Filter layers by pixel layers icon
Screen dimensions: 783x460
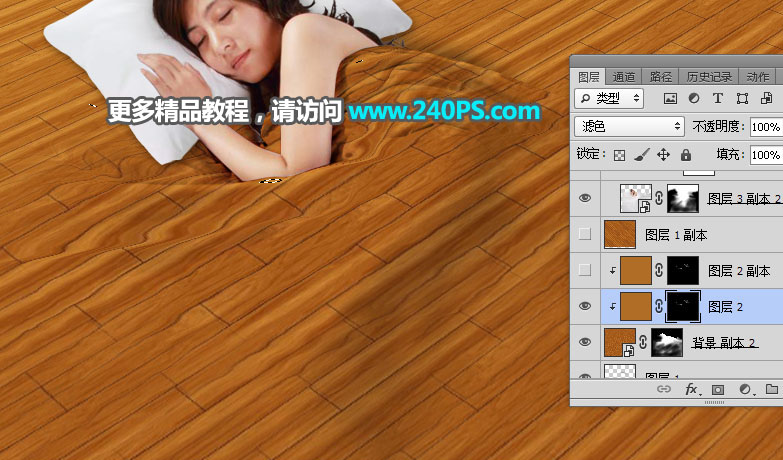pyautogui.click(x=670, y=98)
